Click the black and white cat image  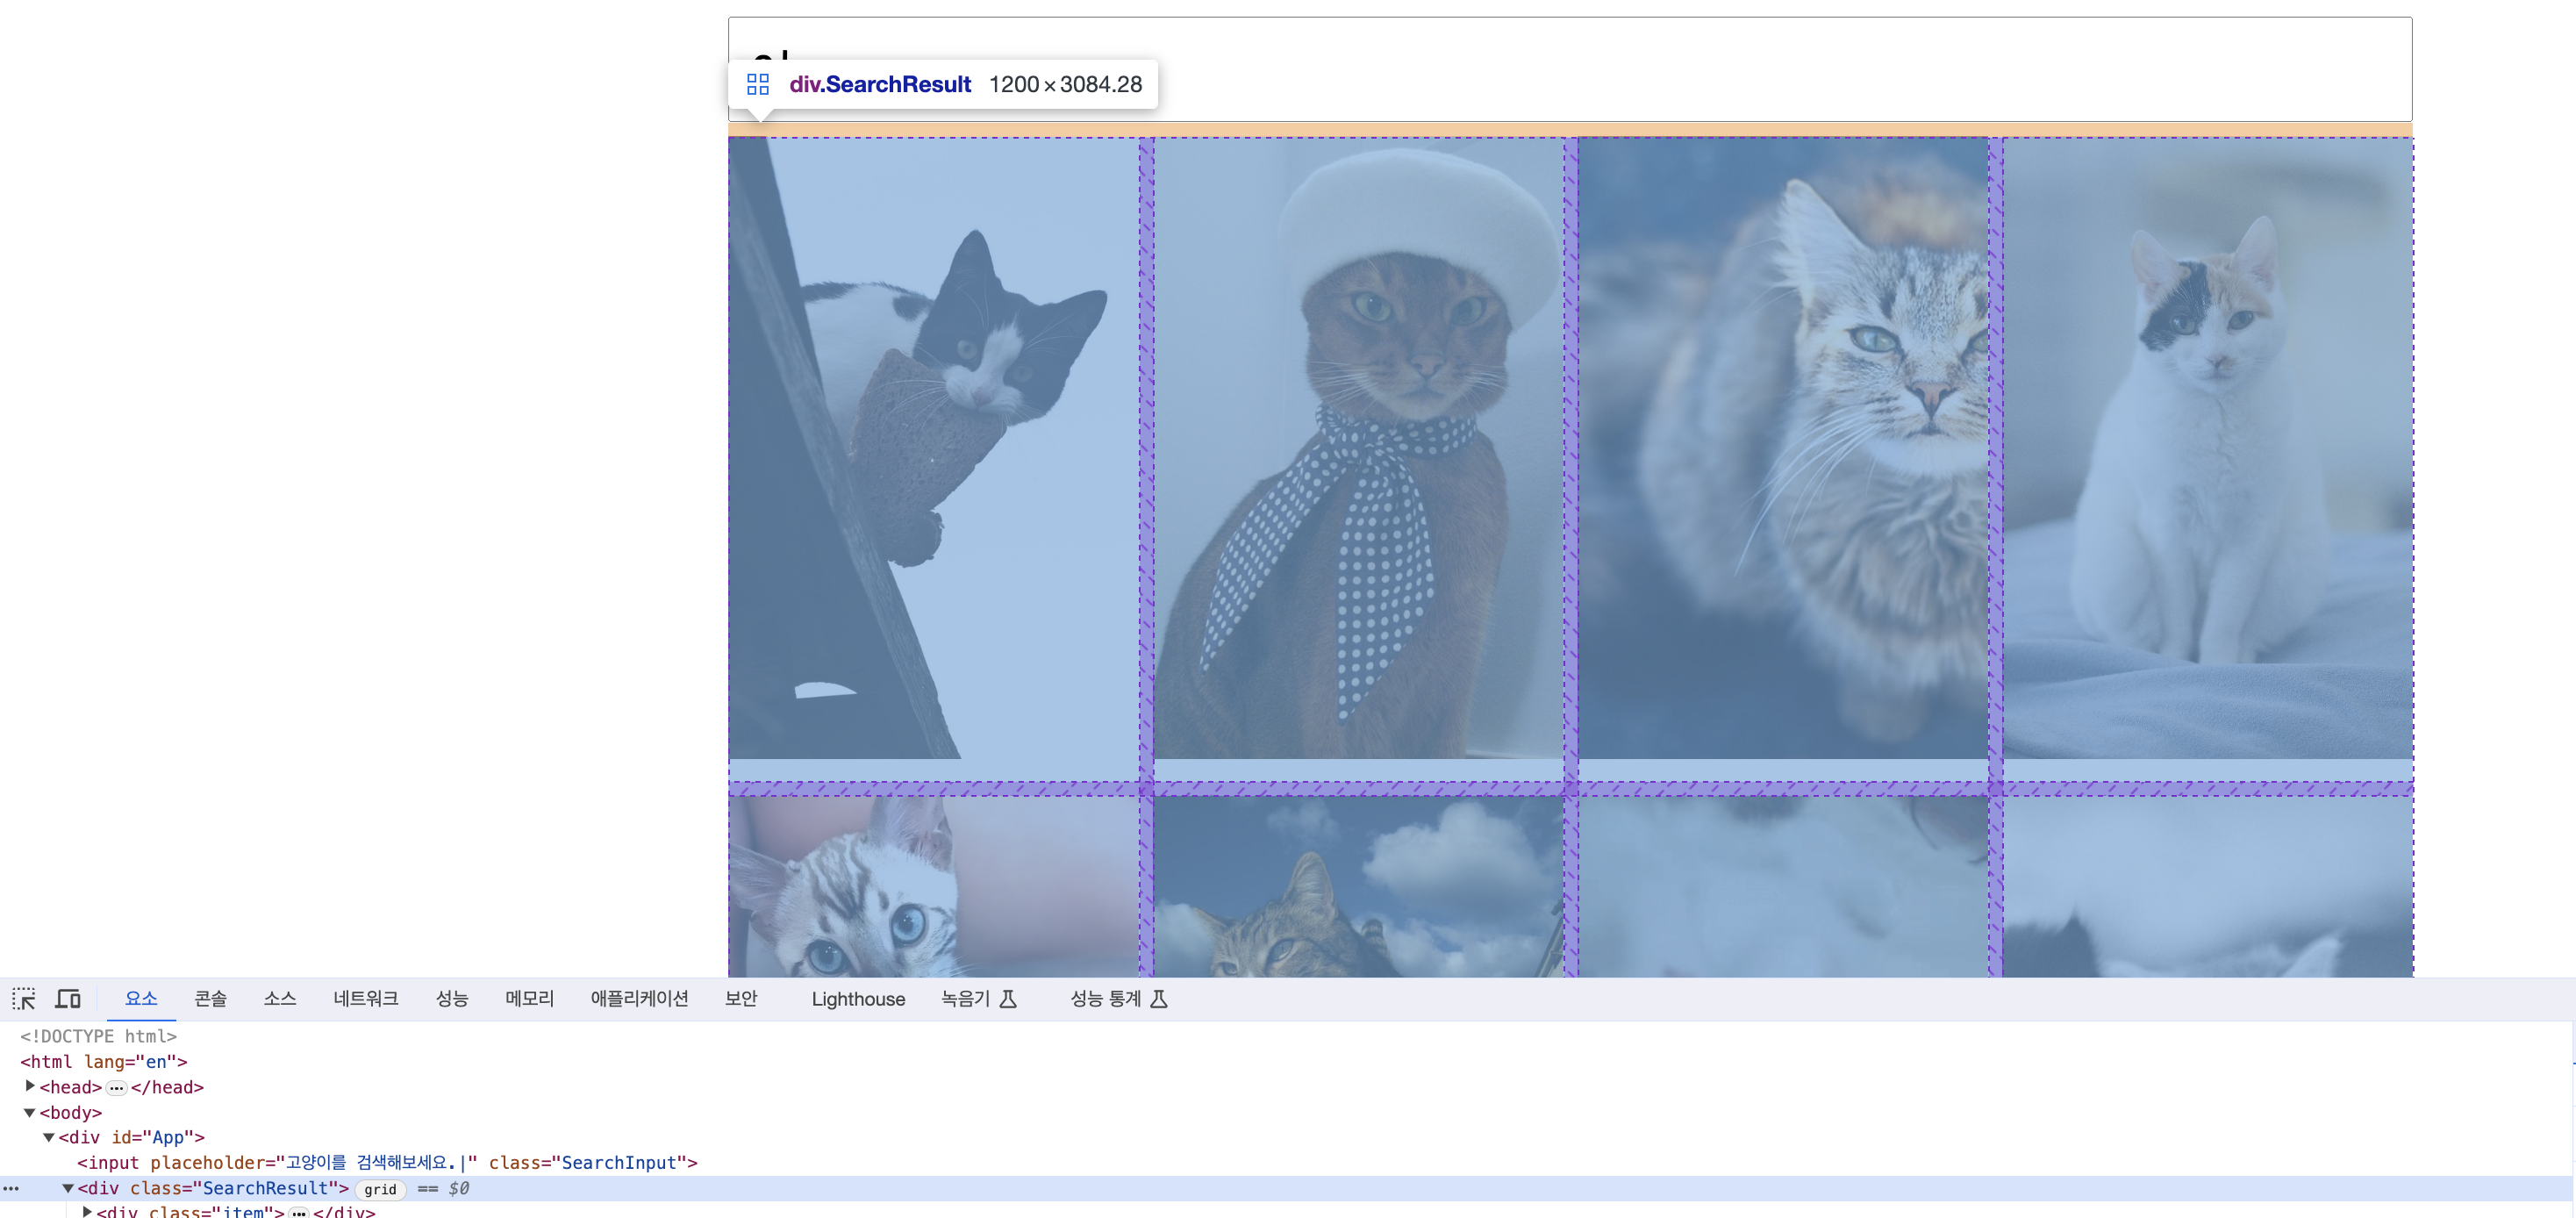(933, 448)
